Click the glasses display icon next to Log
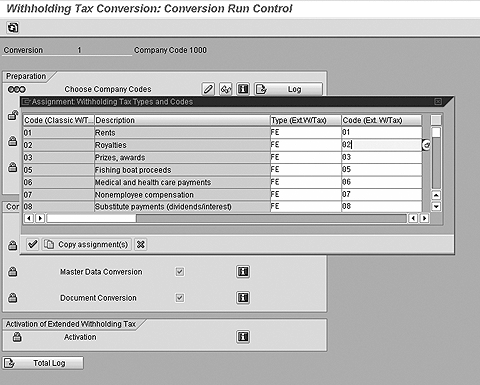480x385 pixels. (226, 89)
